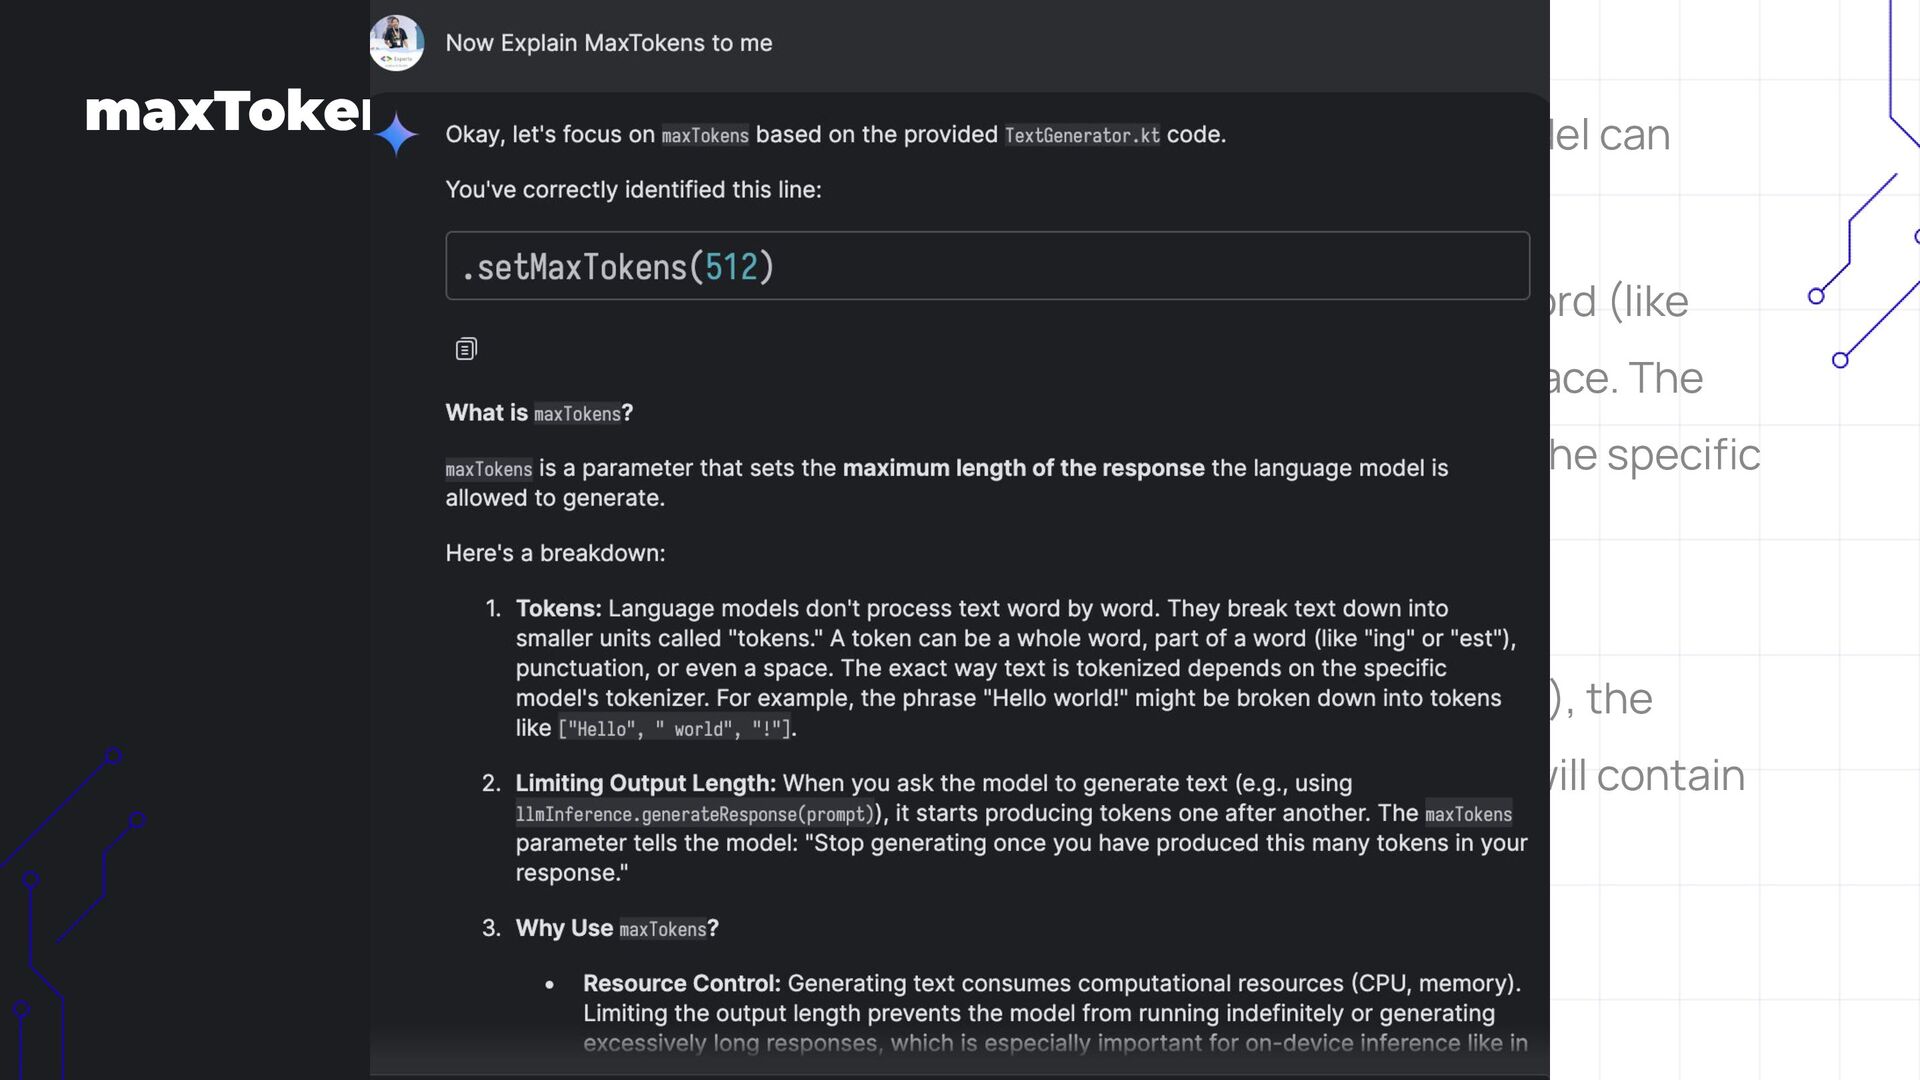This screenshot has width=1920, height=1080.
Task: Click the "Now Explain MaxTokens to me" message
Action: [608, 43]
